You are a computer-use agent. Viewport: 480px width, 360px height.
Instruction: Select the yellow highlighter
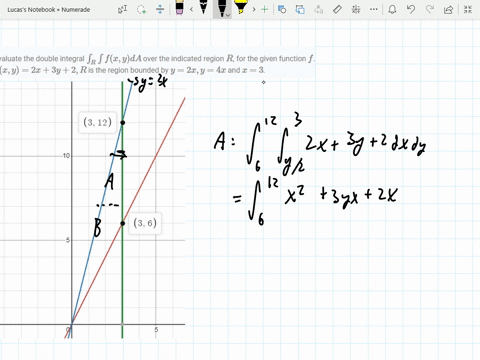pos(241,8)
